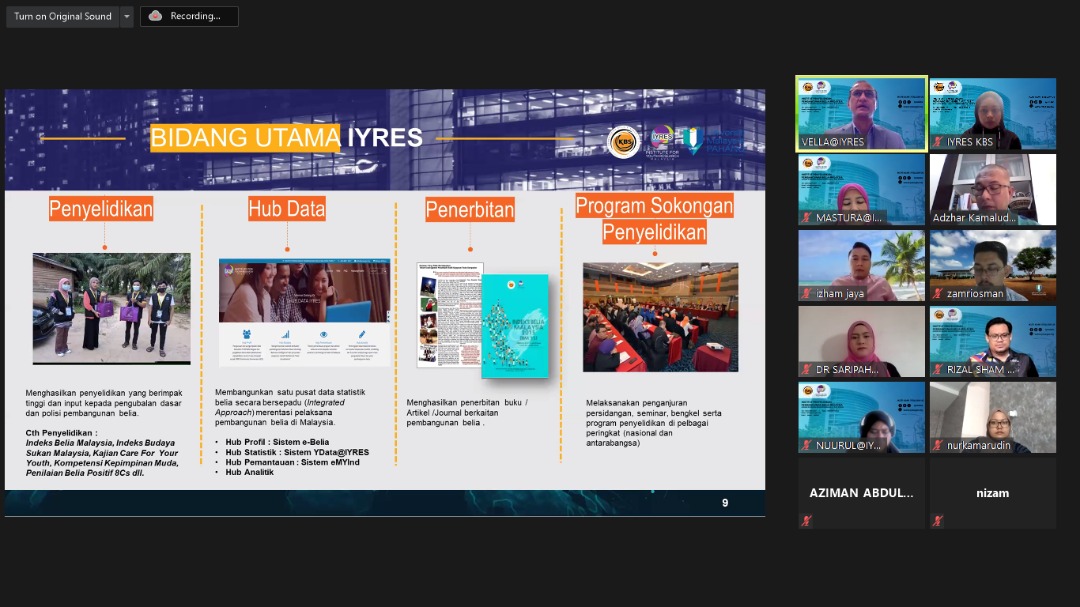Click the Penerbitan book cover image
This screenshot has width=1080, height=607.
point(514,325)
